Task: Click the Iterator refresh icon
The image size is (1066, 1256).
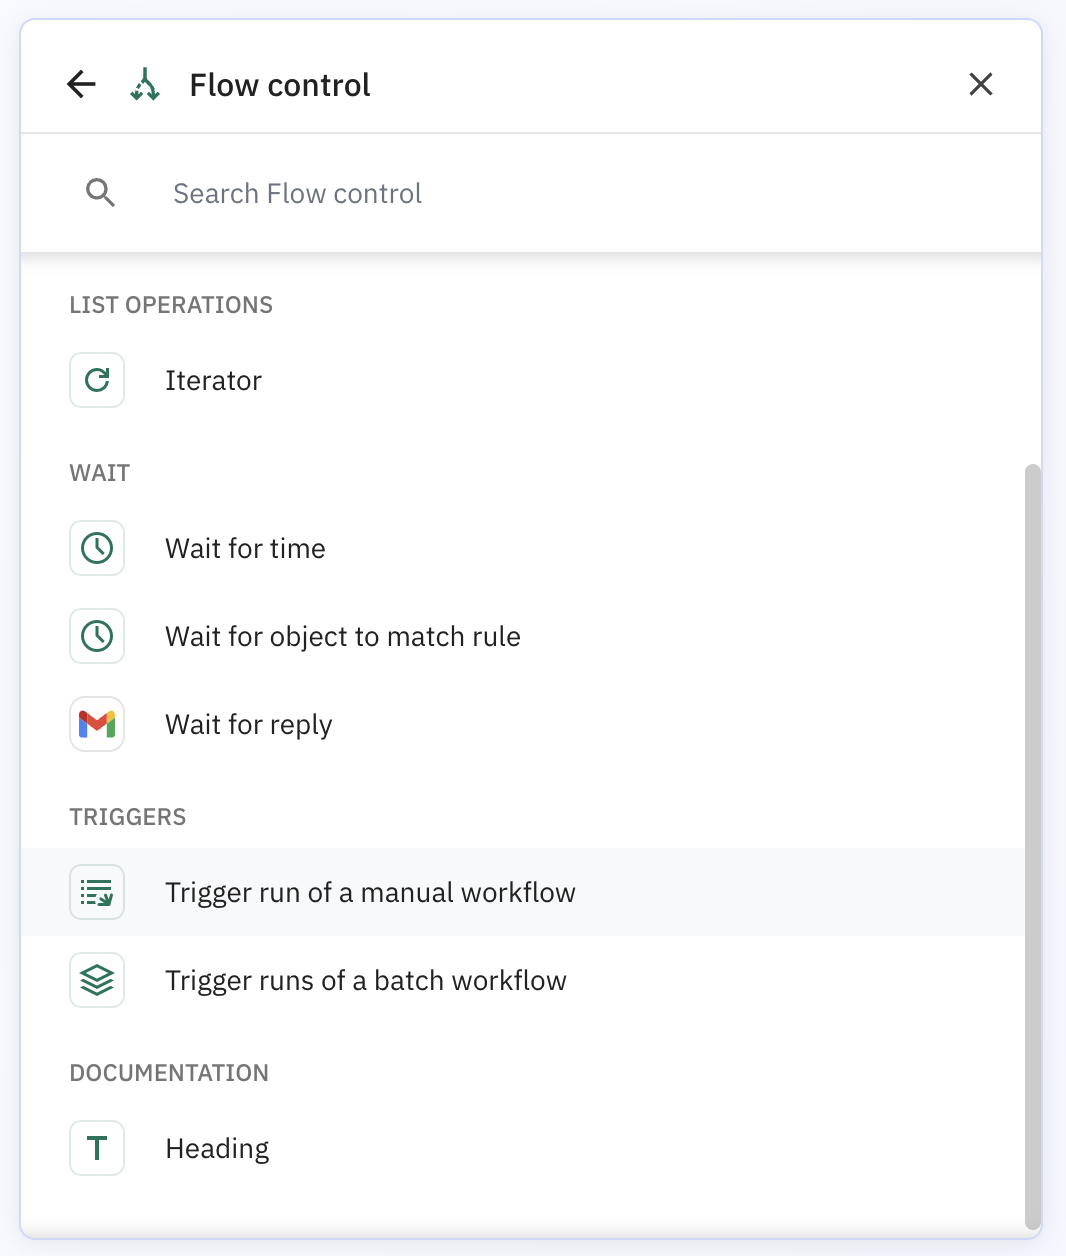Action: click(x=97, y=380)
